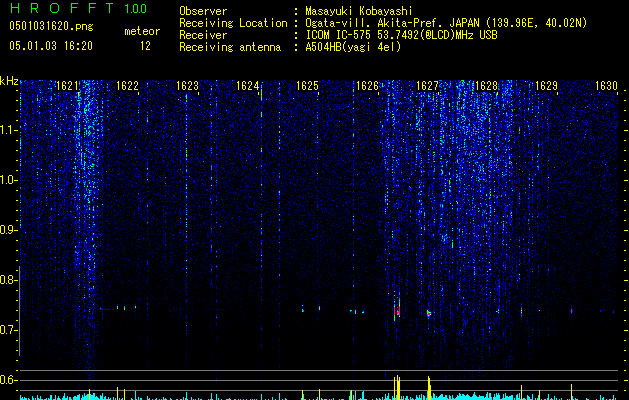Image resolution: width=629 pixels, height=400 pixels.
Task: Click the kHz axis unit label
Action: 9,81
